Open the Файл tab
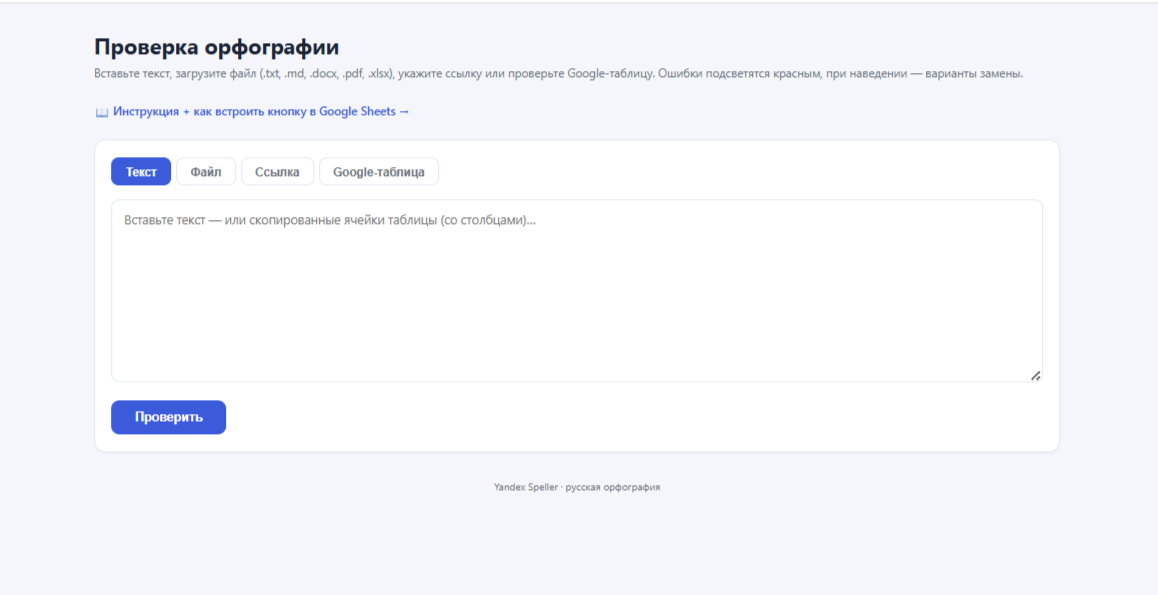Viewport: 1158px width, 595px height. click(x=206, y=172)
